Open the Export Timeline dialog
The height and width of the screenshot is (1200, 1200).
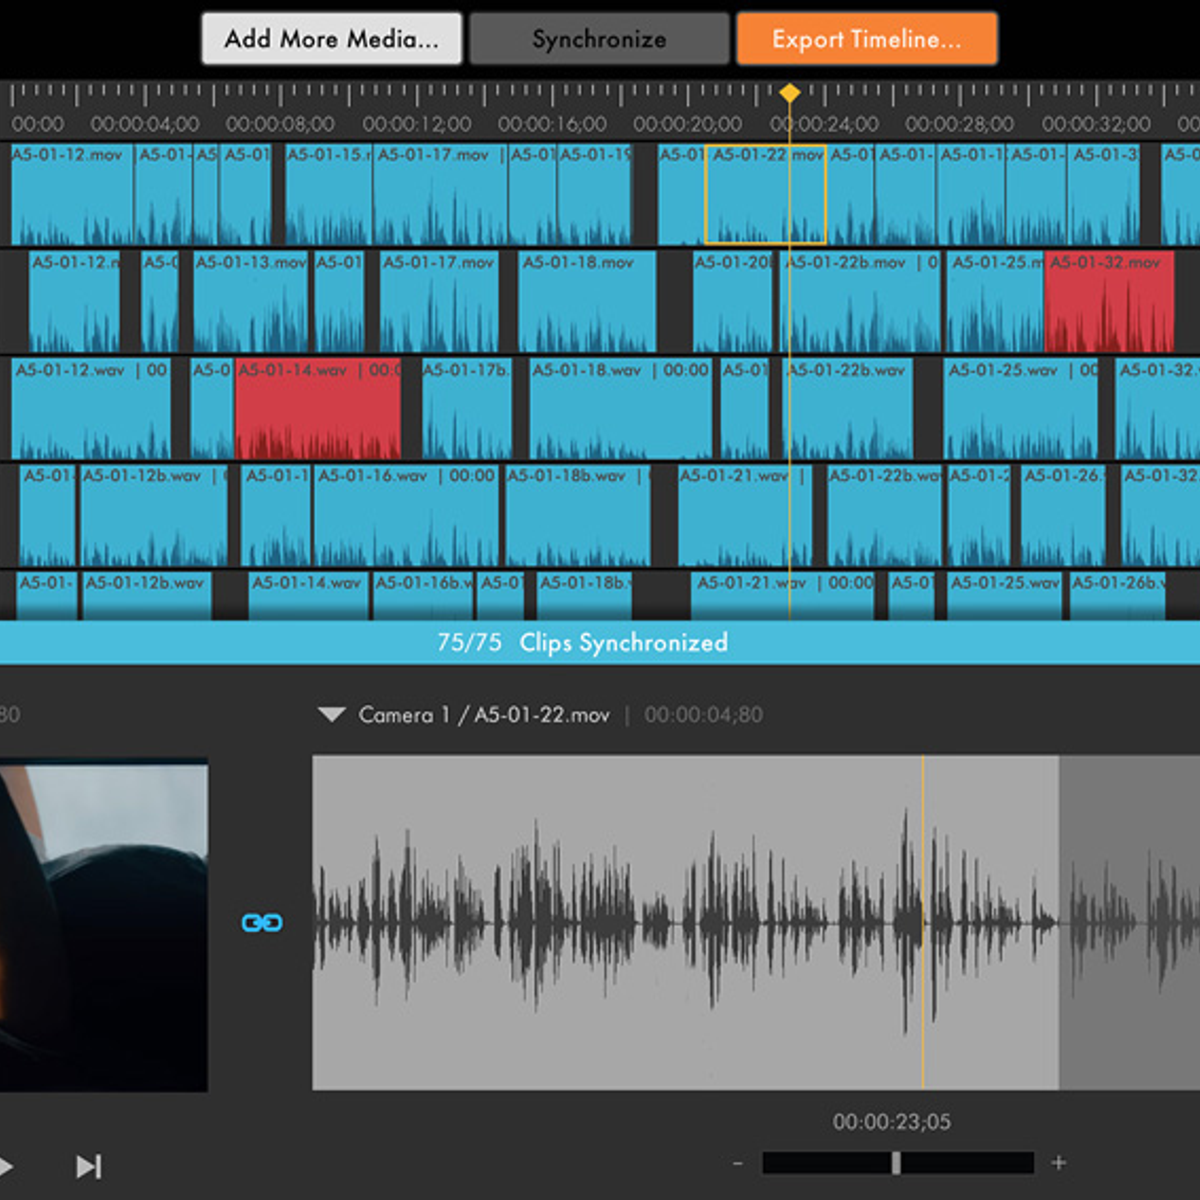point(866,39)
